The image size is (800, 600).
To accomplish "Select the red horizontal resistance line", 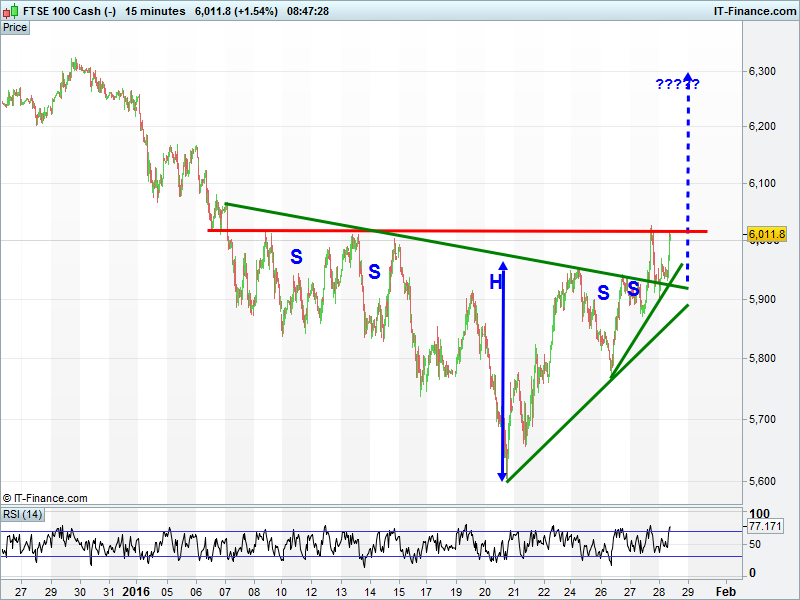I will [x=450, y=231].
